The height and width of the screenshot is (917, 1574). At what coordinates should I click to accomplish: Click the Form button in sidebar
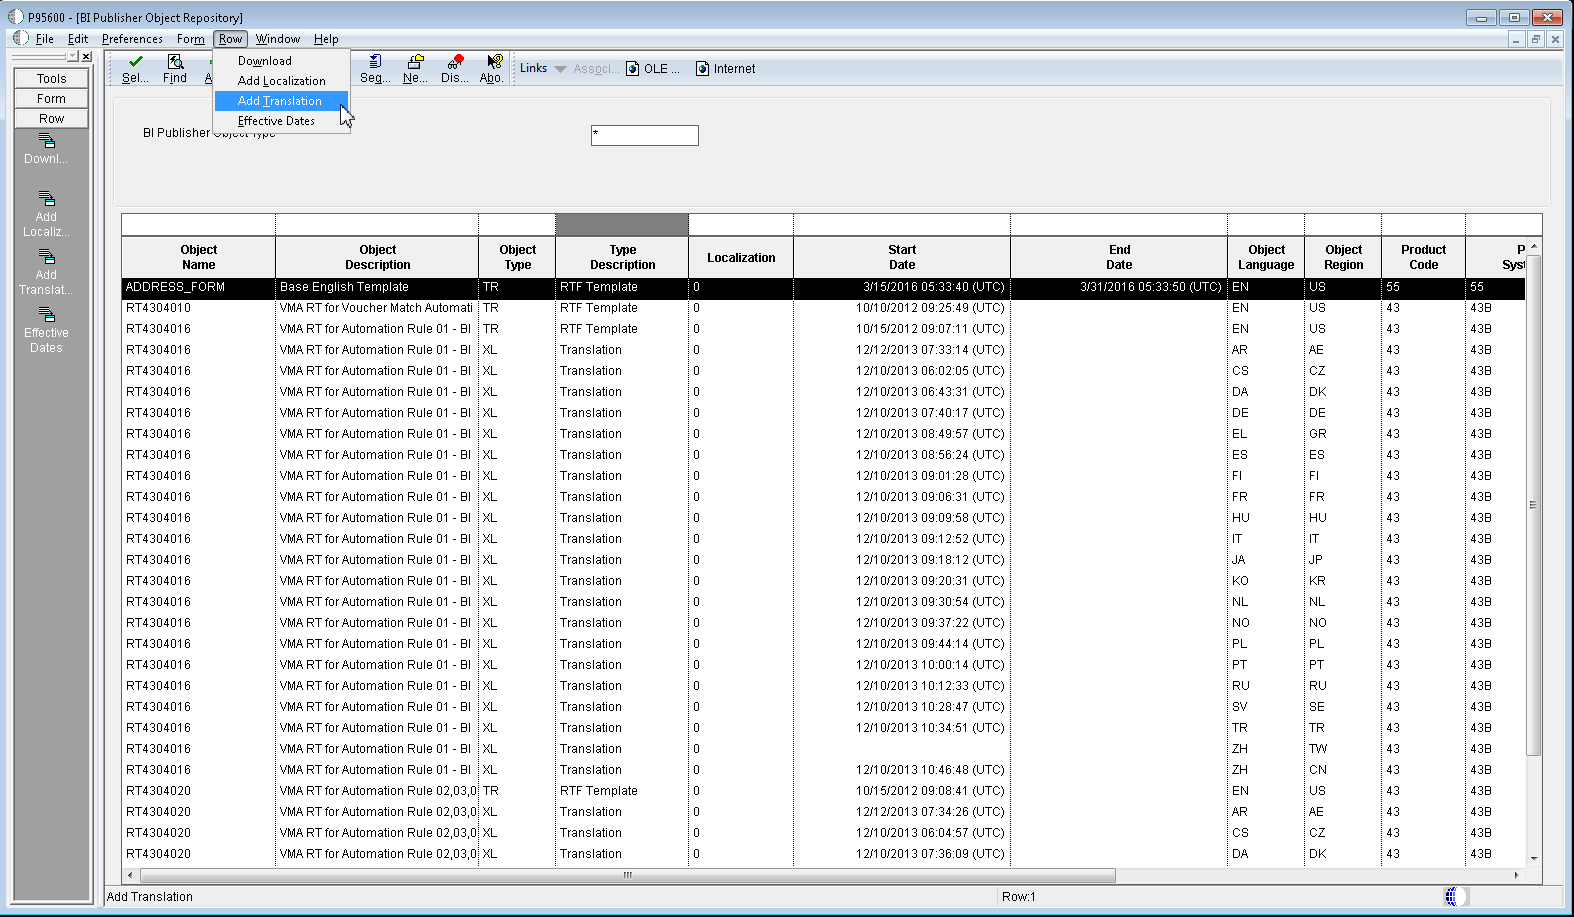pyautogui.click(x=51, y=99)
